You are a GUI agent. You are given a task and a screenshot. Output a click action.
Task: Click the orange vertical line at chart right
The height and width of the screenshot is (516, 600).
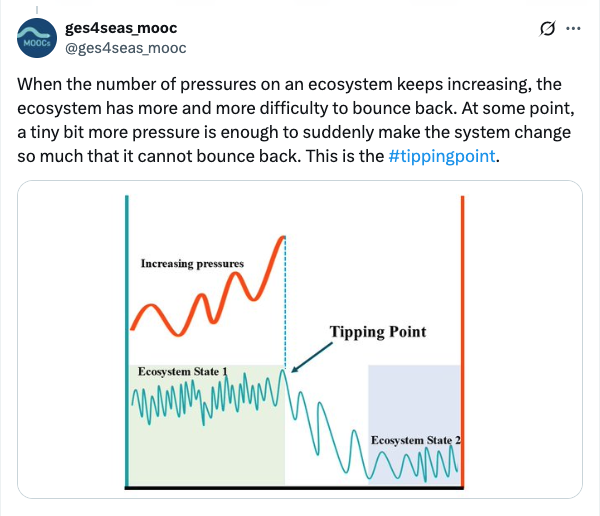463,300
